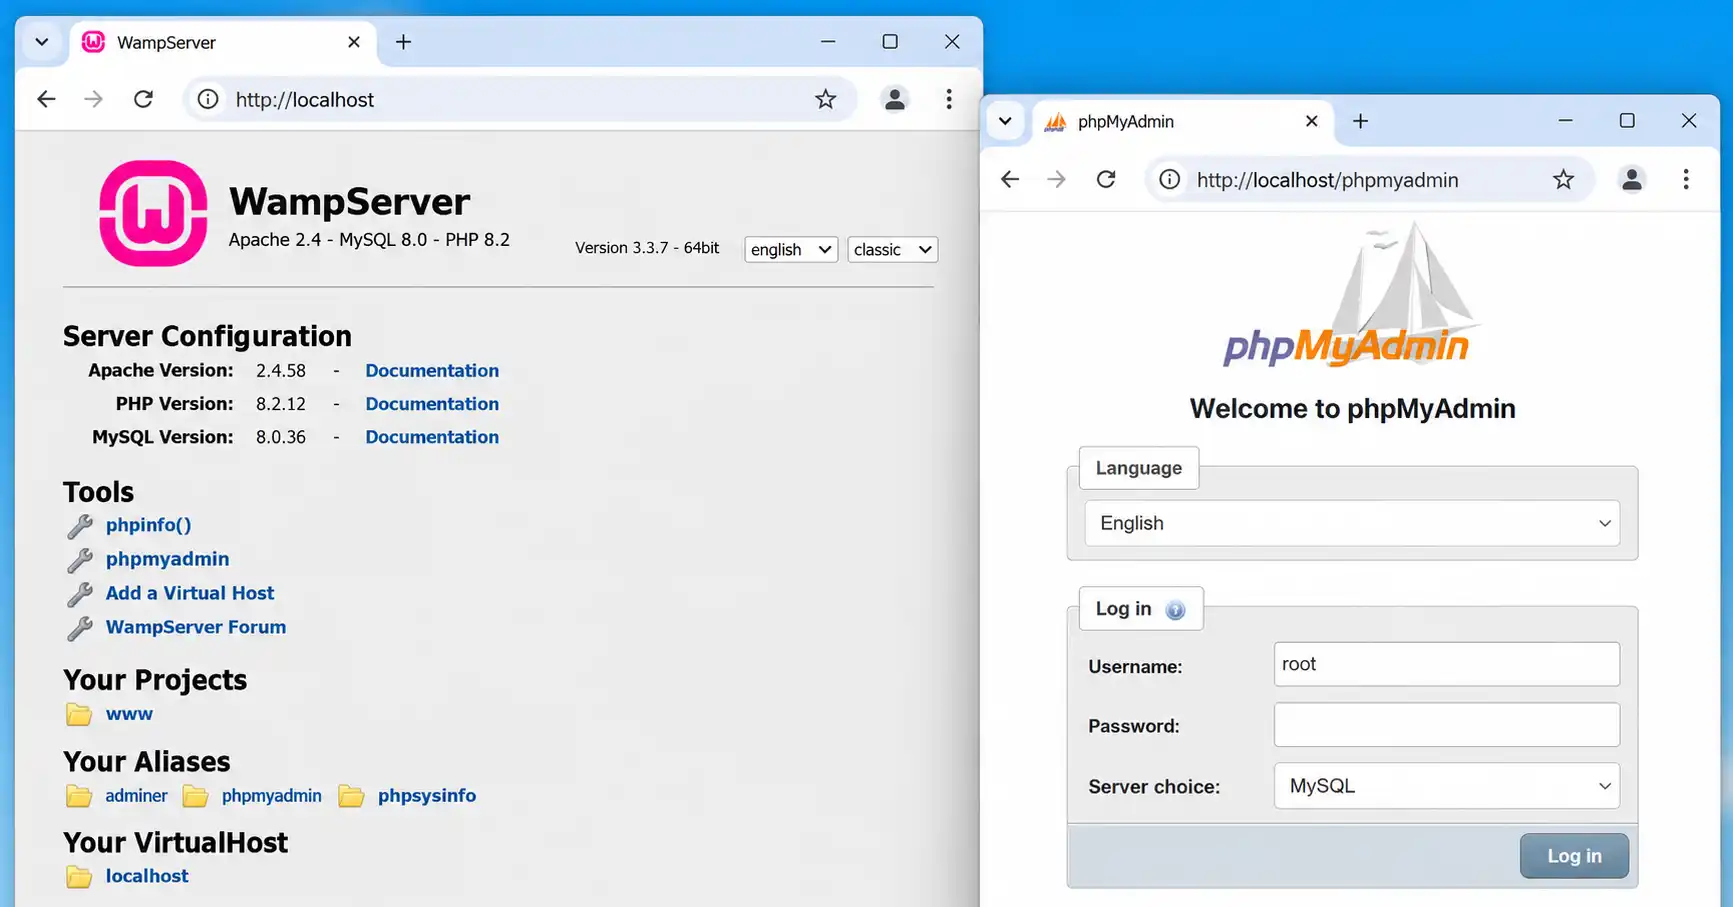Screen dimensions: 1733x907
Task: Open the Server choice MySQL dropdown
Action: (1447, 786)
